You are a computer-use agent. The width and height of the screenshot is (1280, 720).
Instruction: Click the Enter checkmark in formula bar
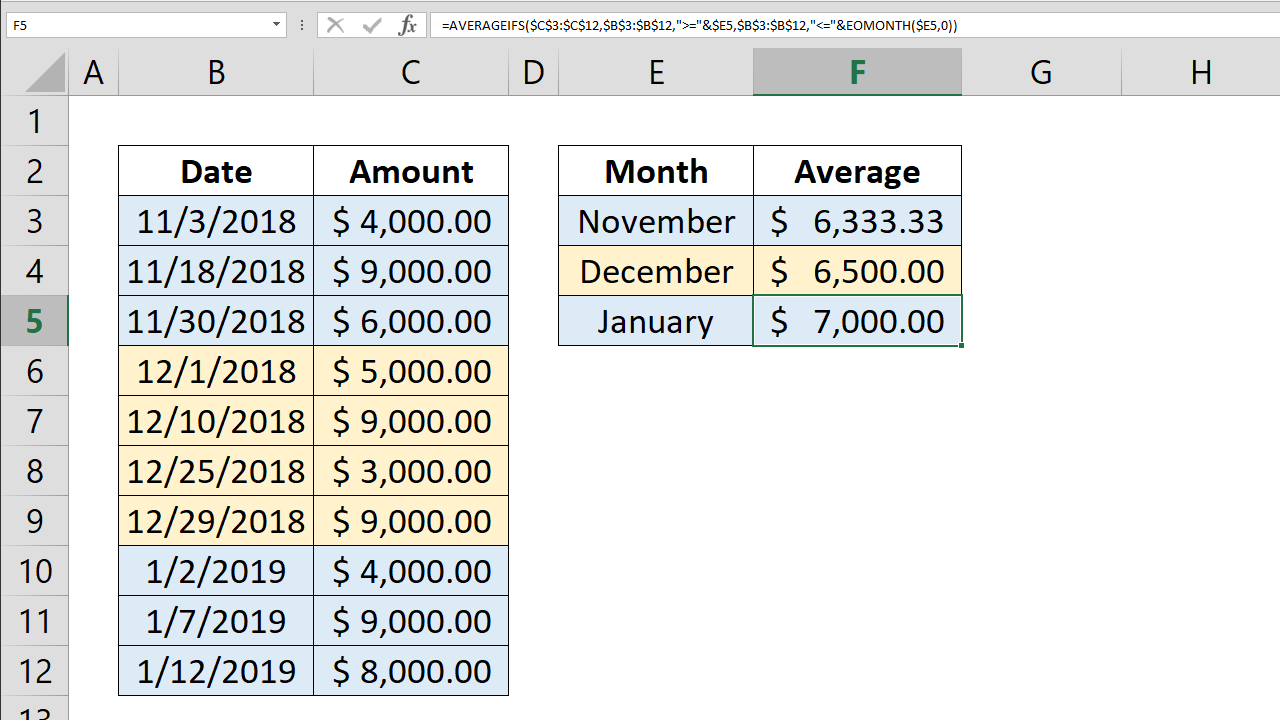tap(372, 26)
